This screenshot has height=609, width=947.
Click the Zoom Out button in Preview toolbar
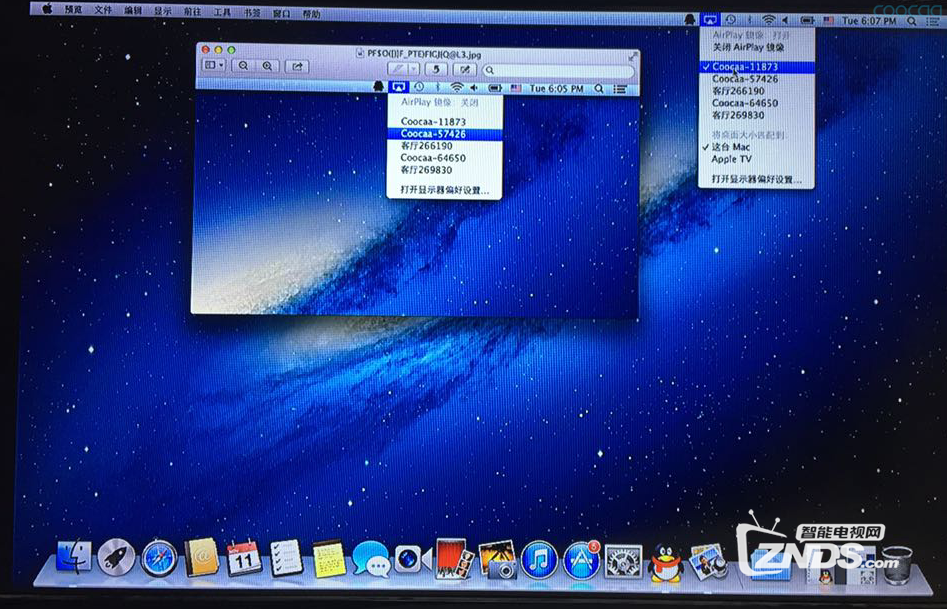tap(243, 66)
